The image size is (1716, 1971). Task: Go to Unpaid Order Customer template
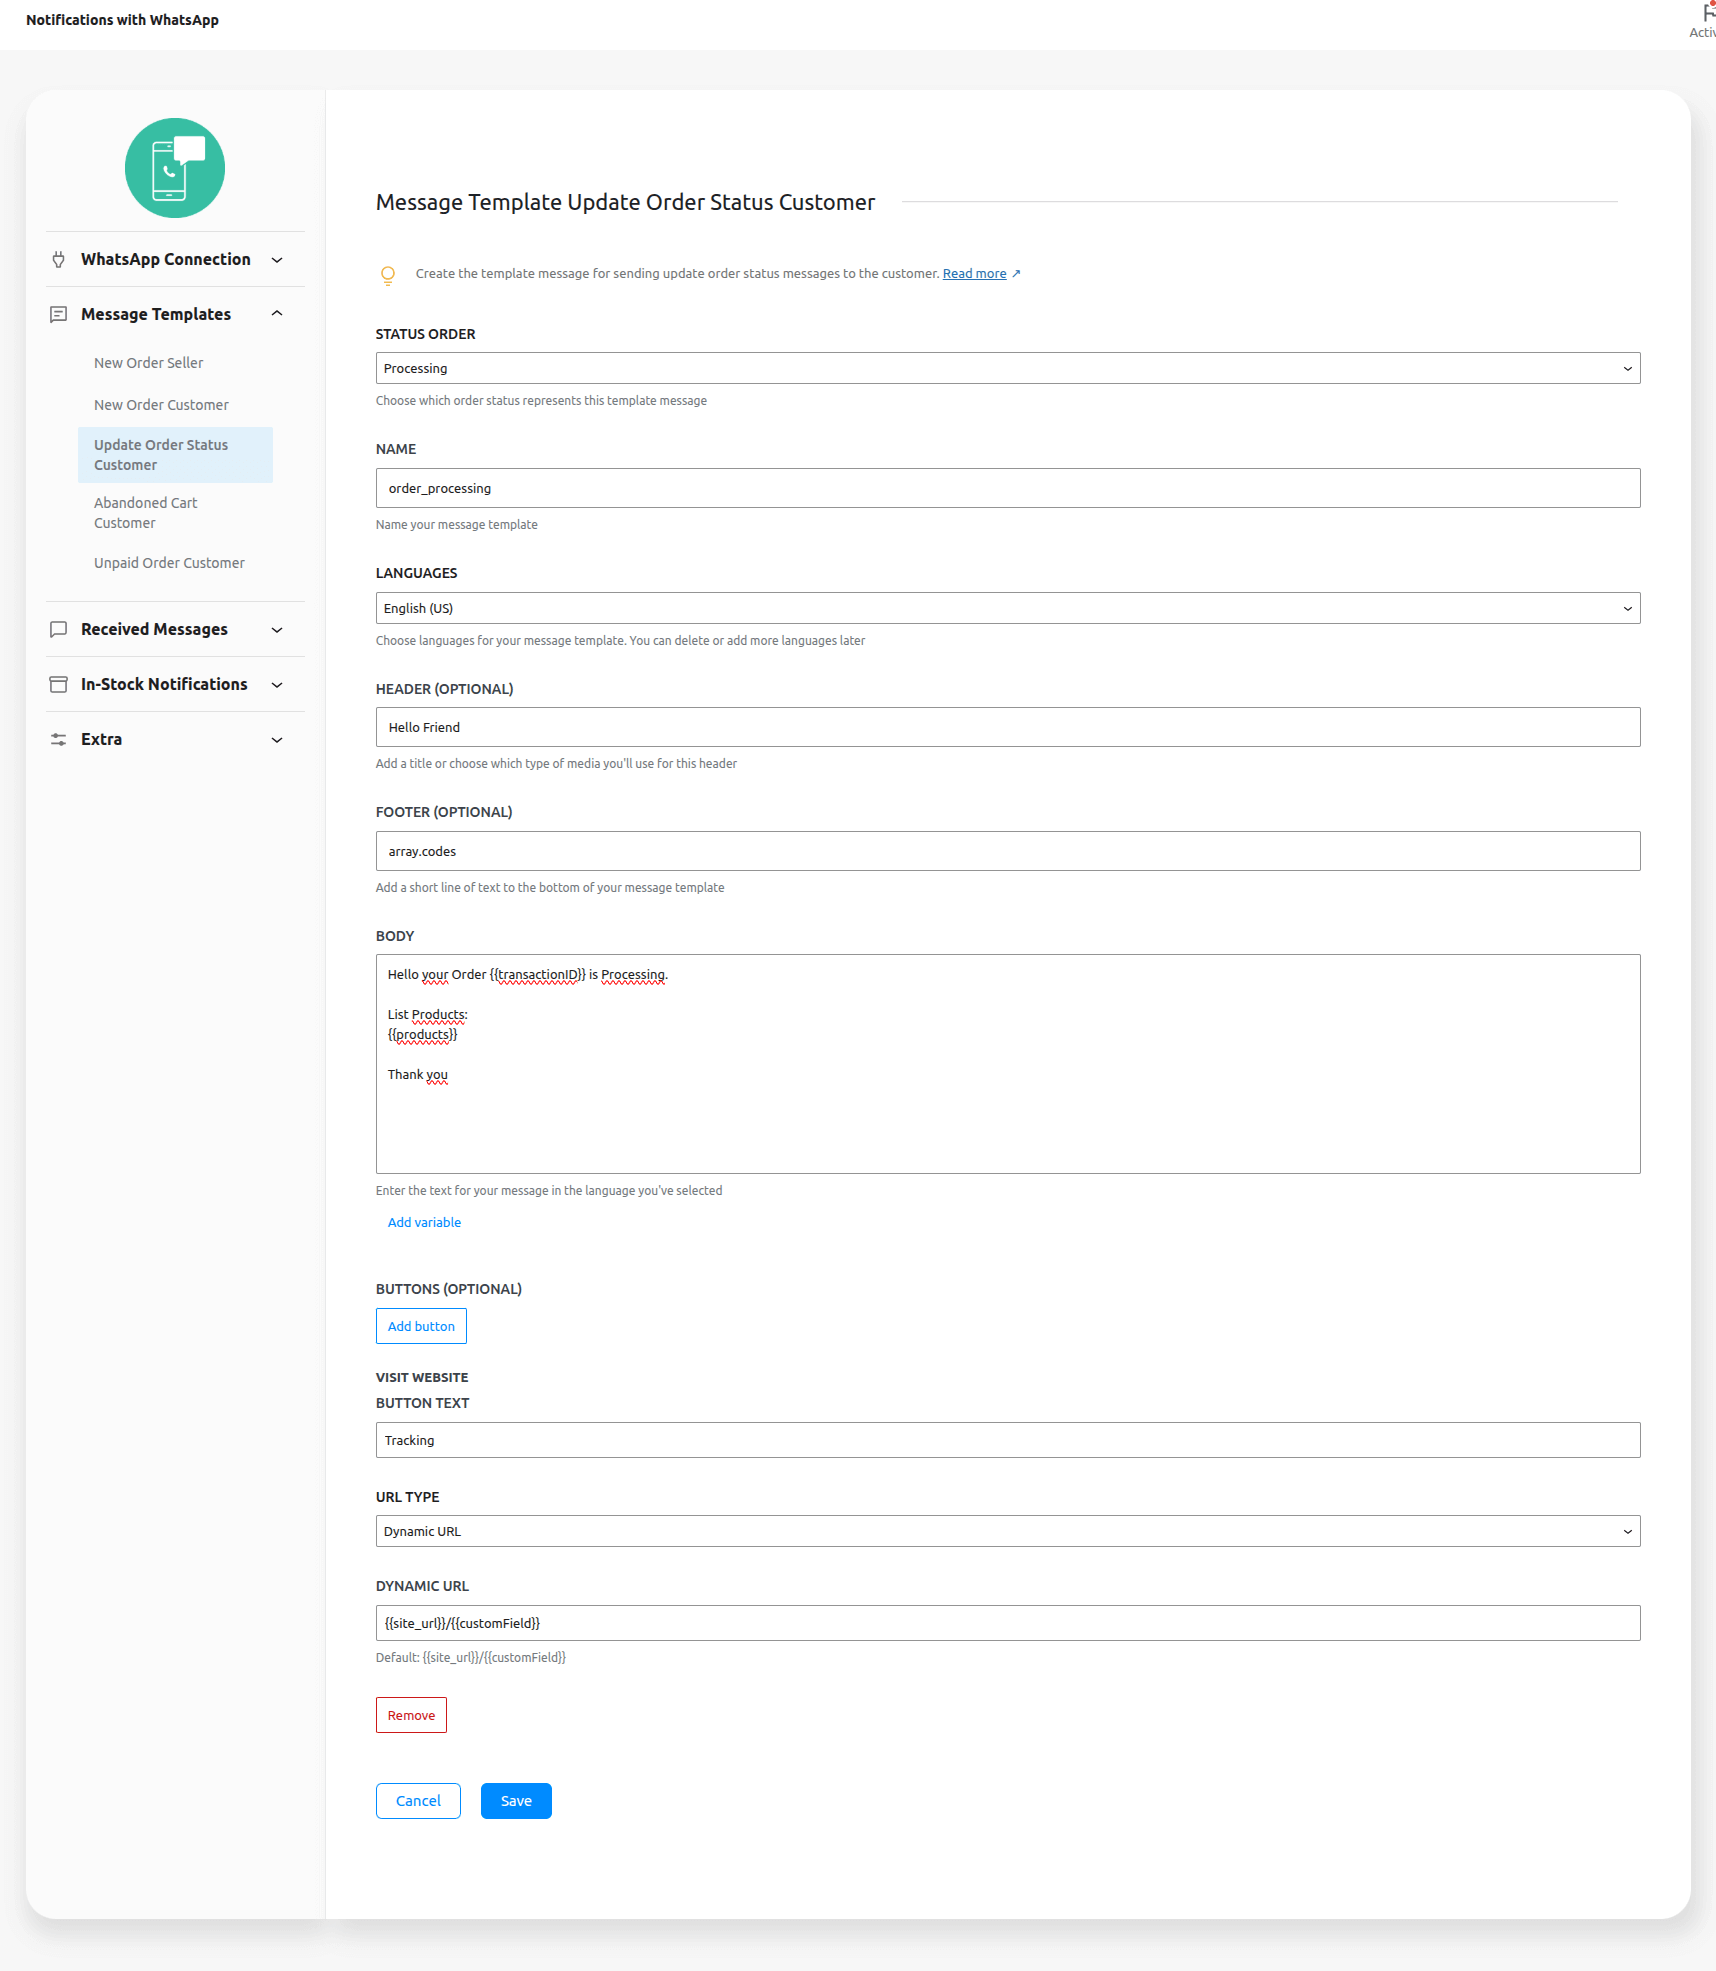coord(169,563)
